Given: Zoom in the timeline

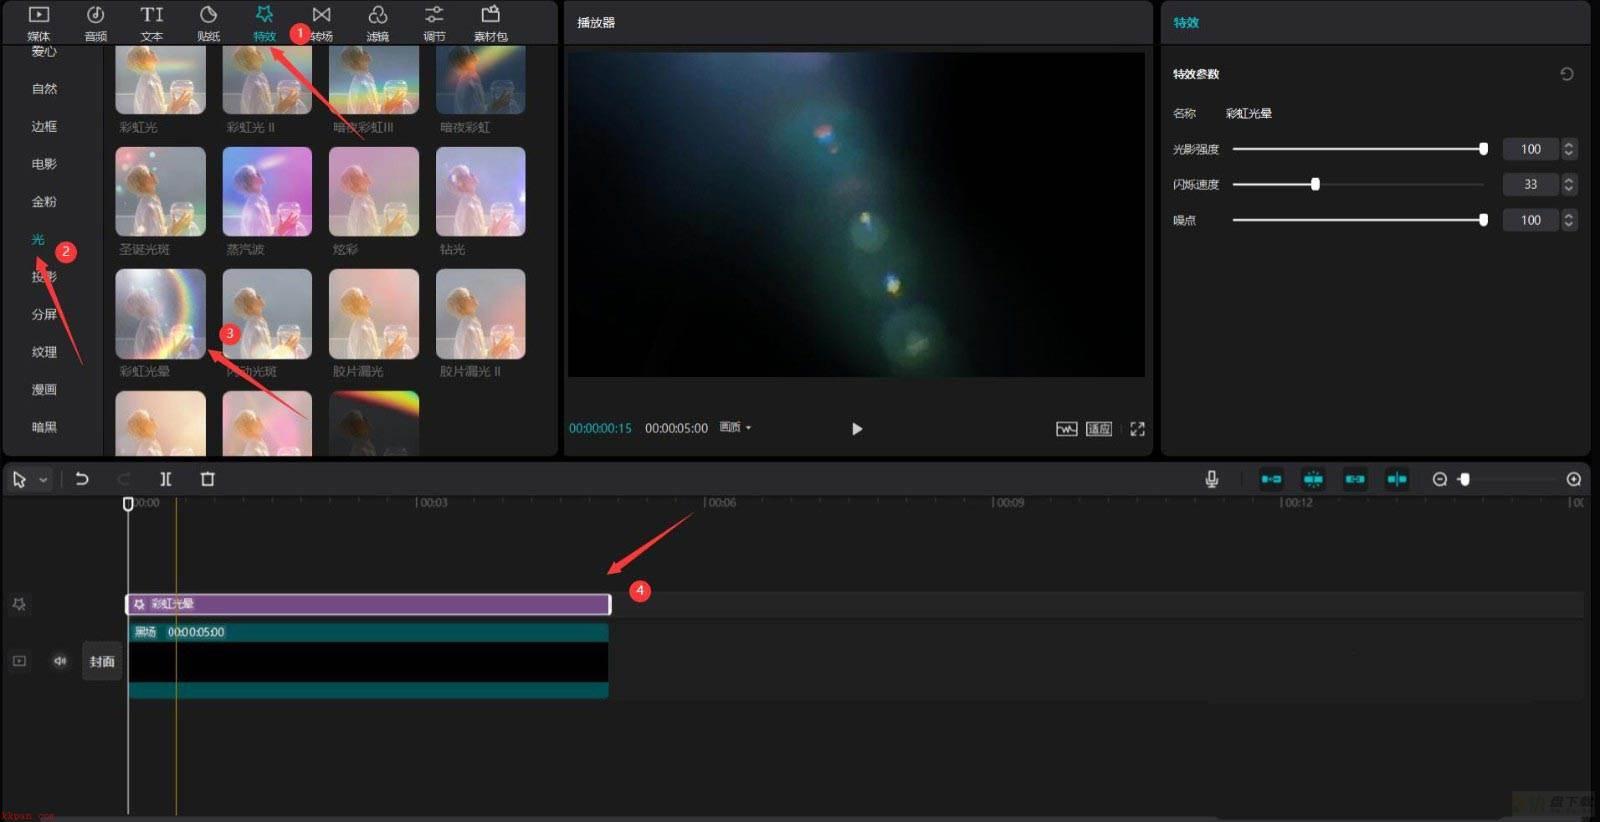Looking at the screenshot, I should coord(1574,479).
